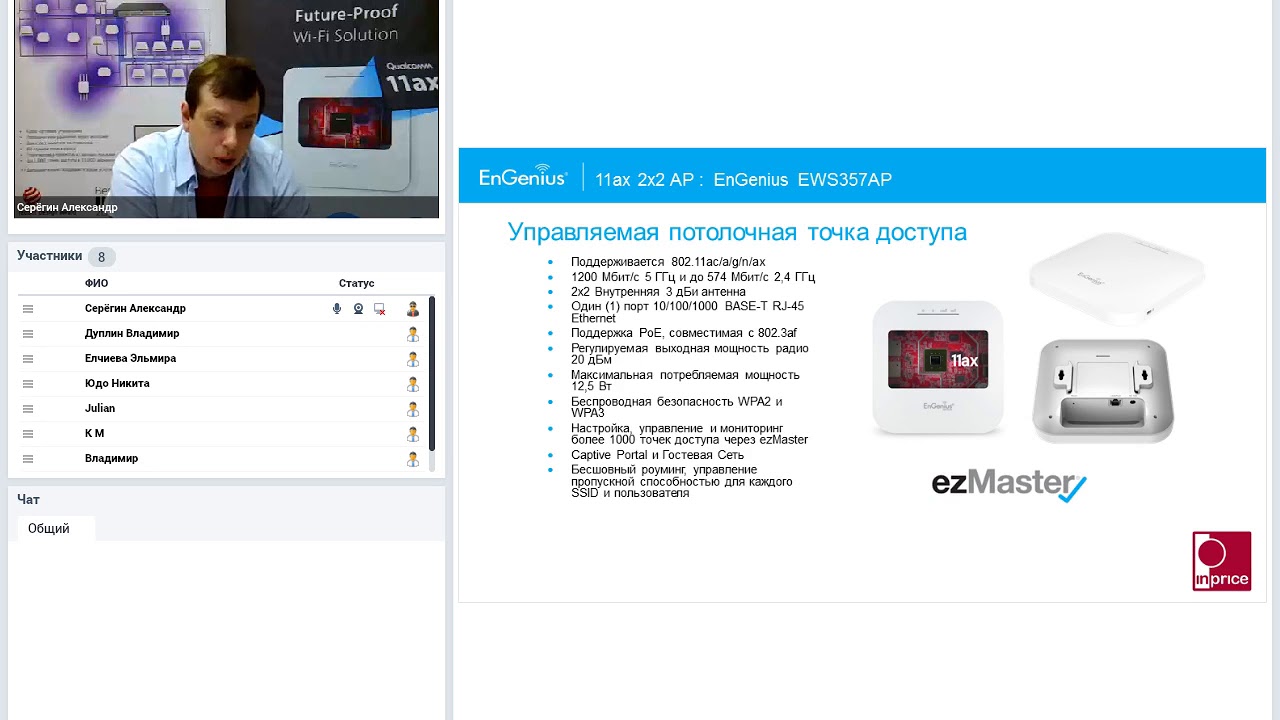Click webcam icon for Серёгин Александр
Image resolution: width=1280 pixels, height=720 pixels.
(x=358, y=309)
